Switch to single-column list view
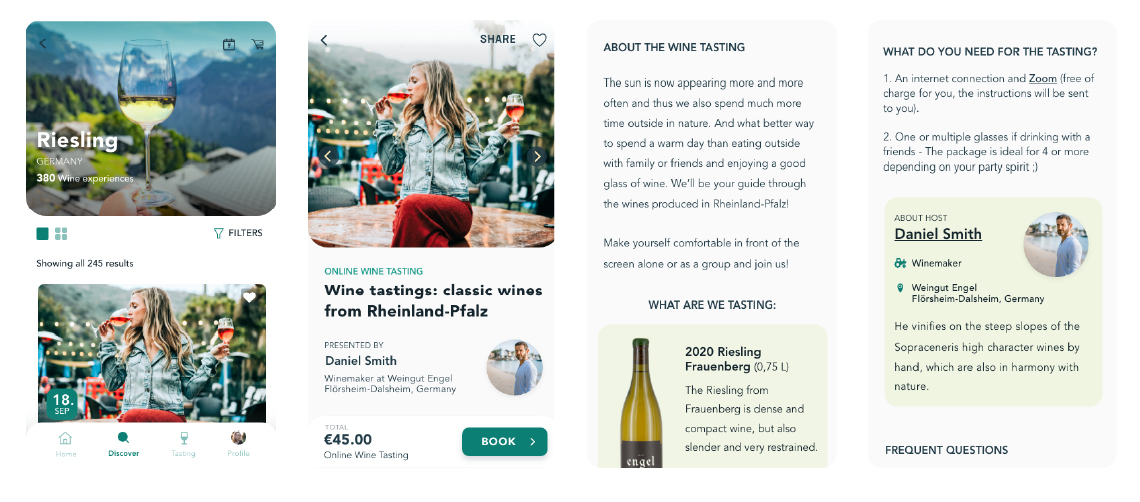1140x502 pixels. point(43,233)
